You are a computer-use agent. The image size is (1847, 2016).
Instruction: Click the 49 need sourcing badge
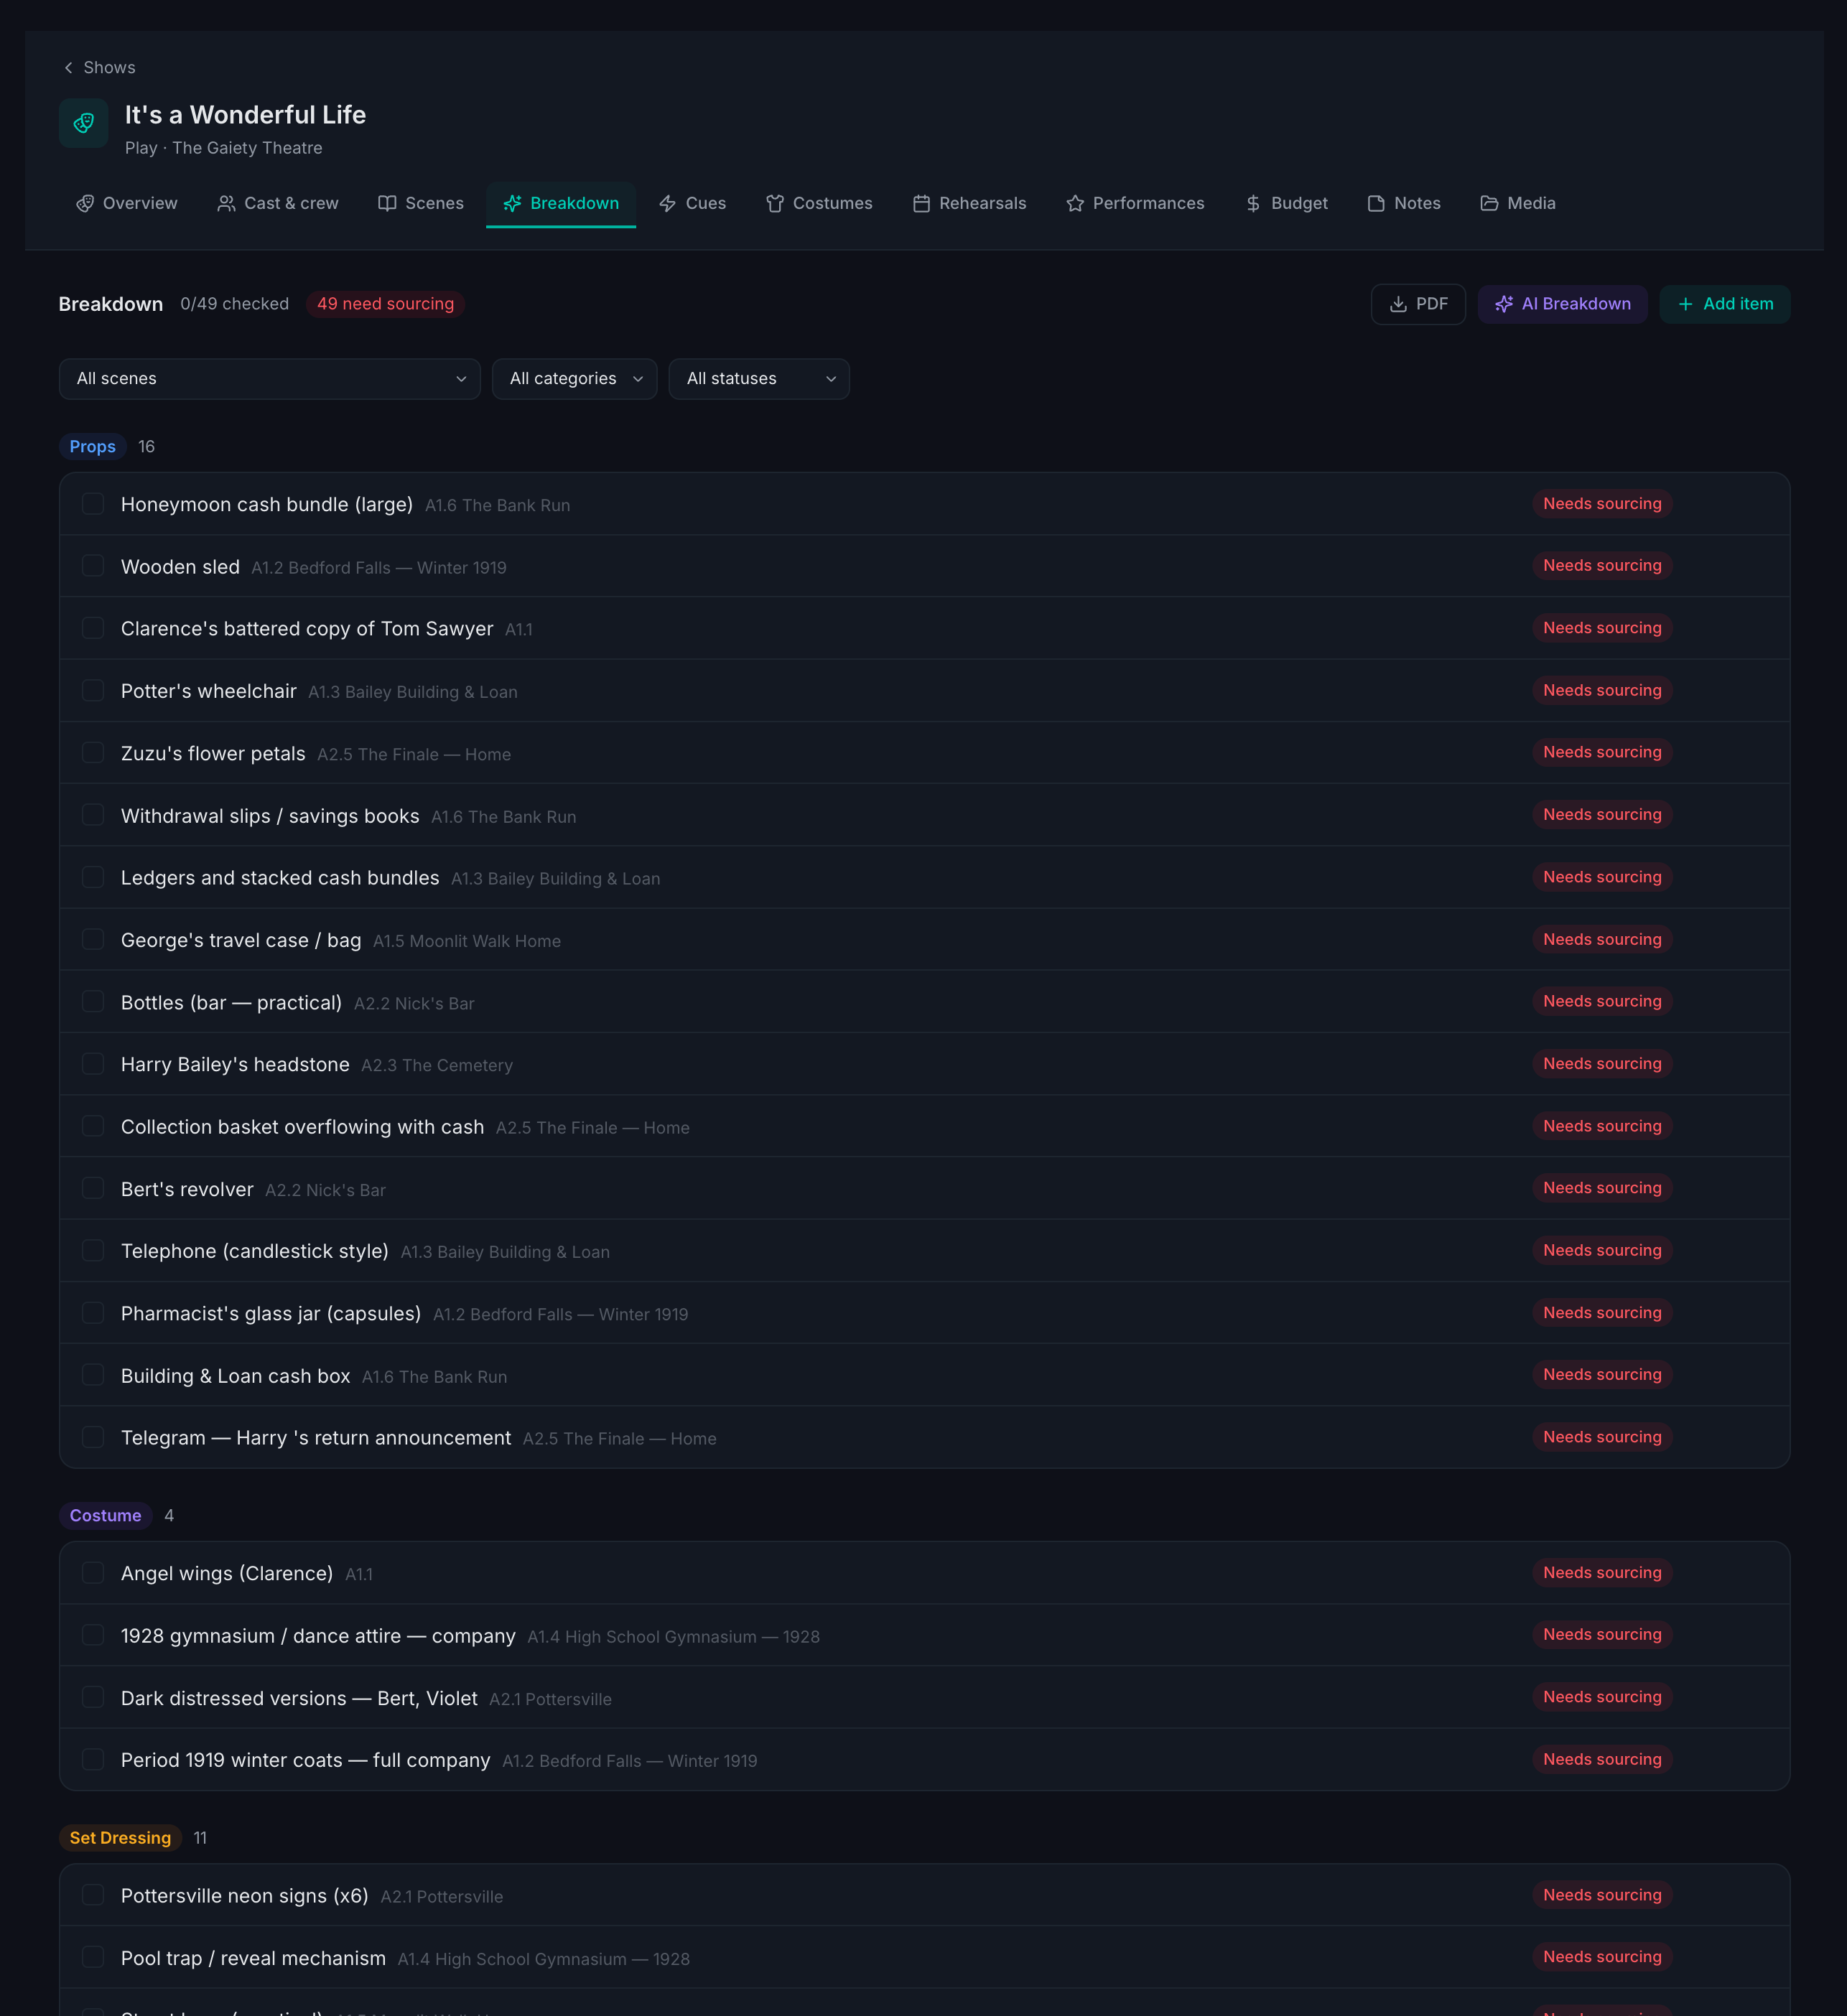[385, 304]
